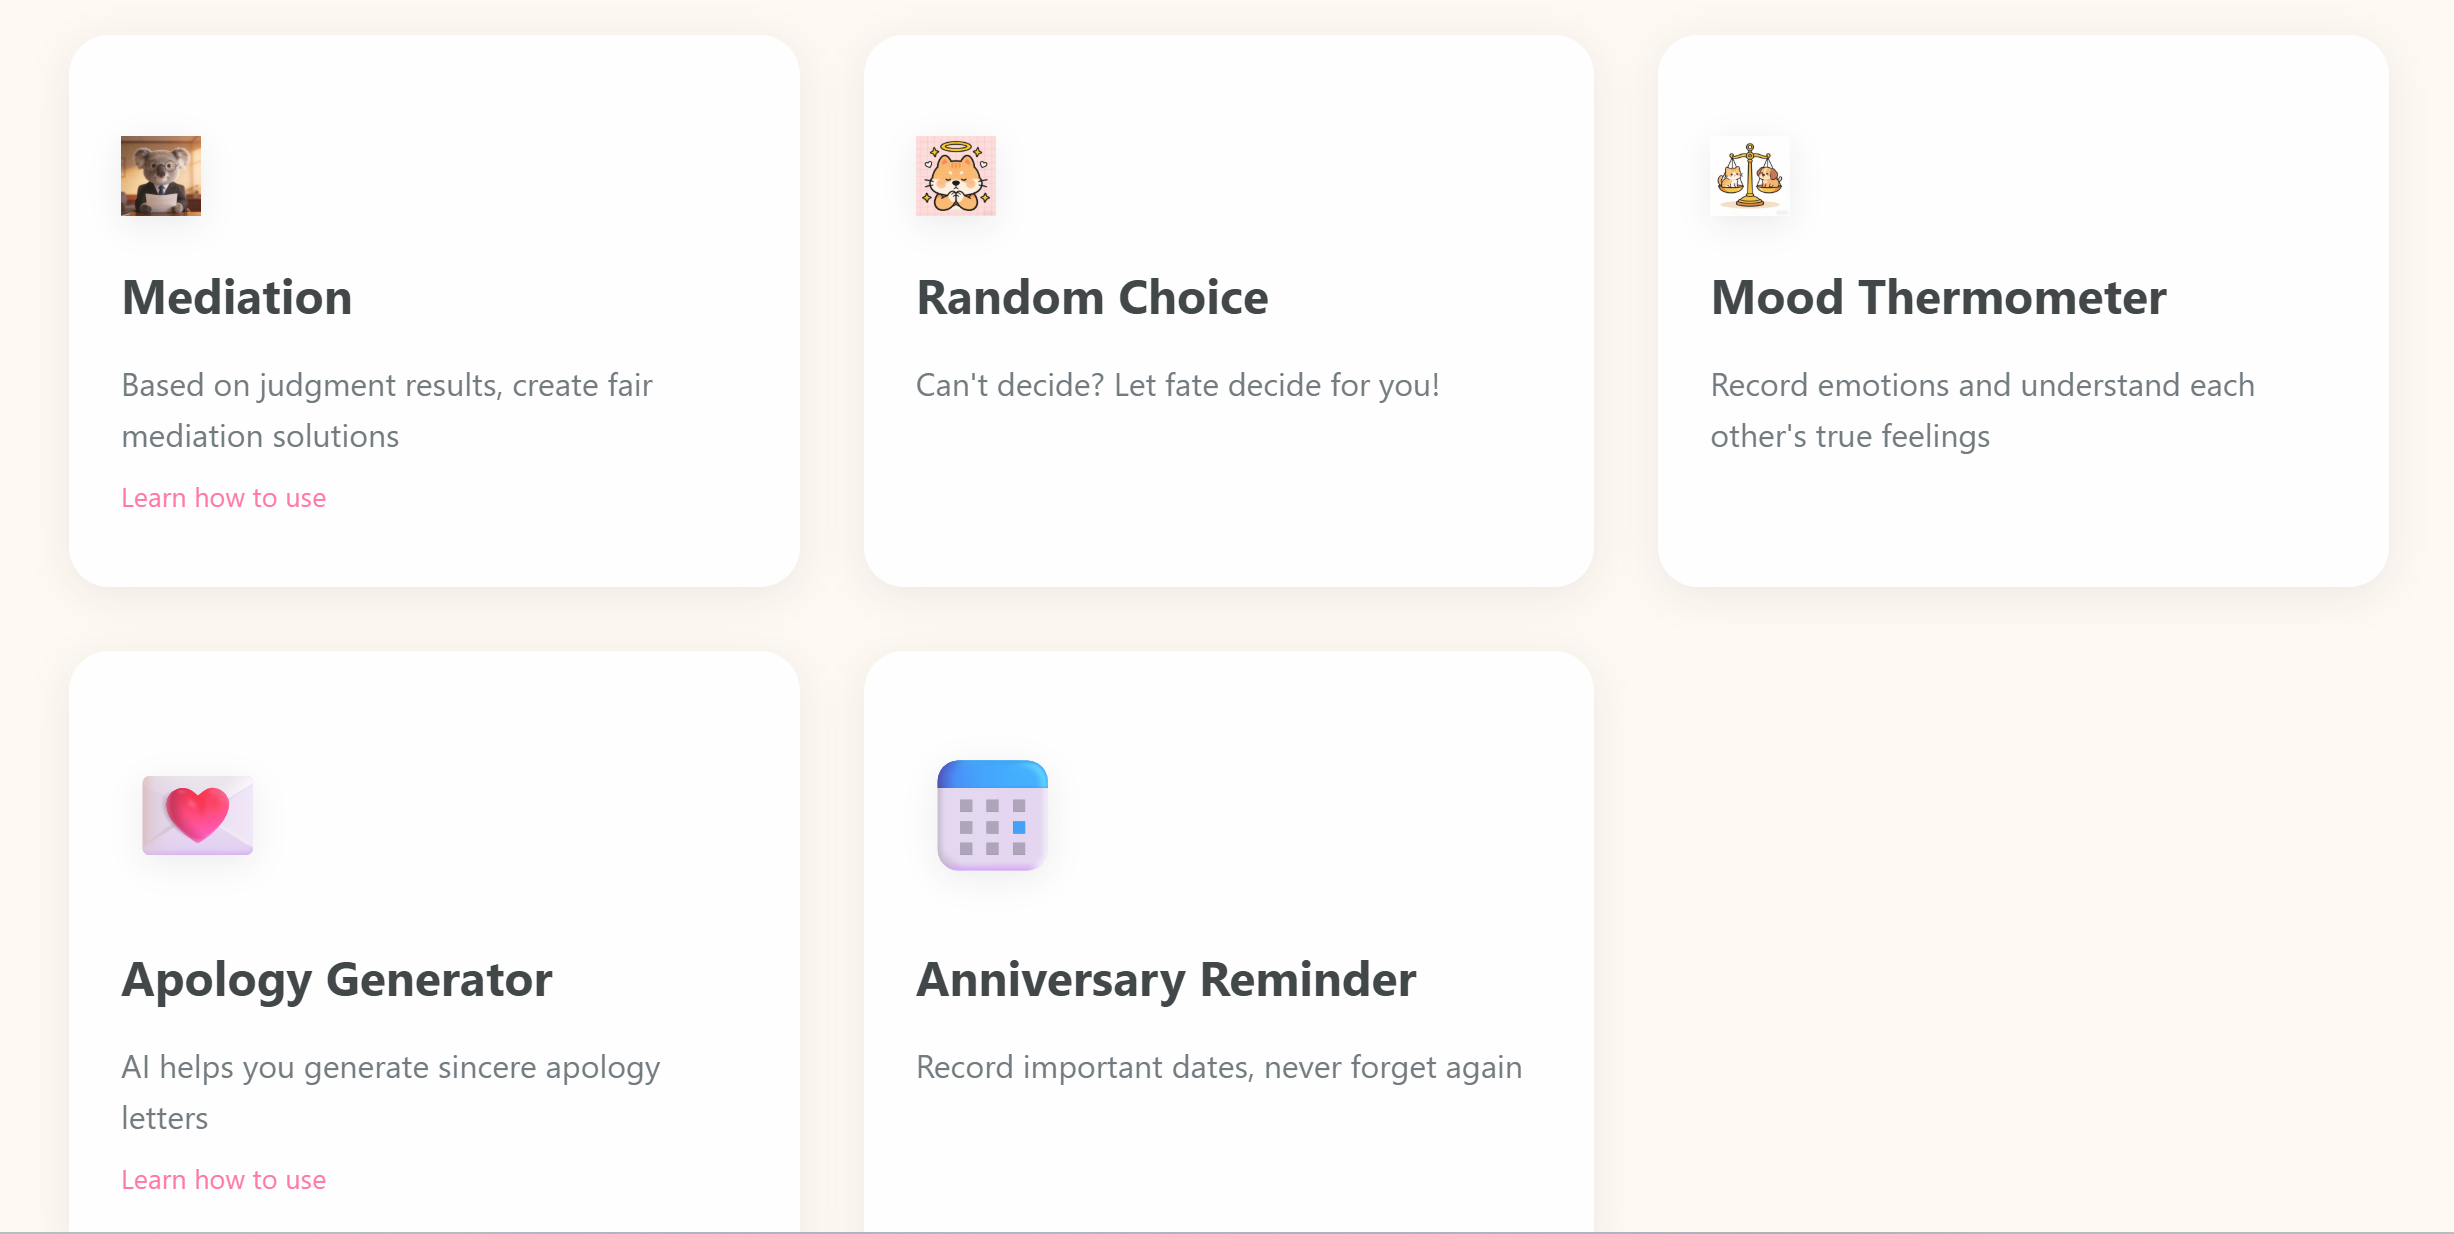Click the Mediation card title
This screenshot has height=1234, width=2454.
tap(236, 297)
